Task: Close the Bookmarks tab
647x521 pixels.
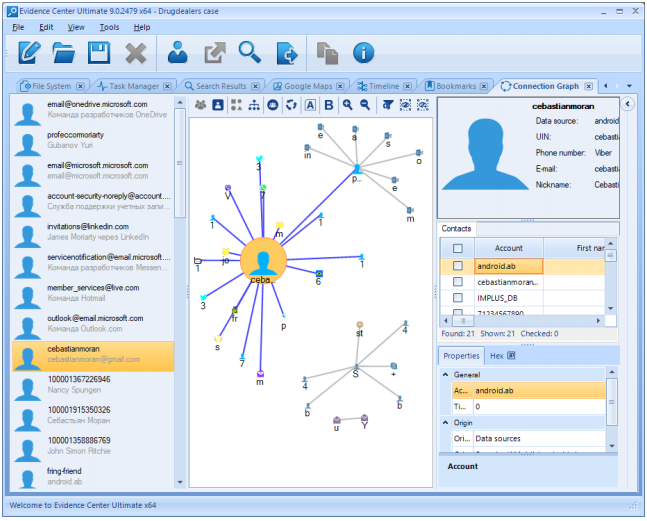Action: coord(484,86)
